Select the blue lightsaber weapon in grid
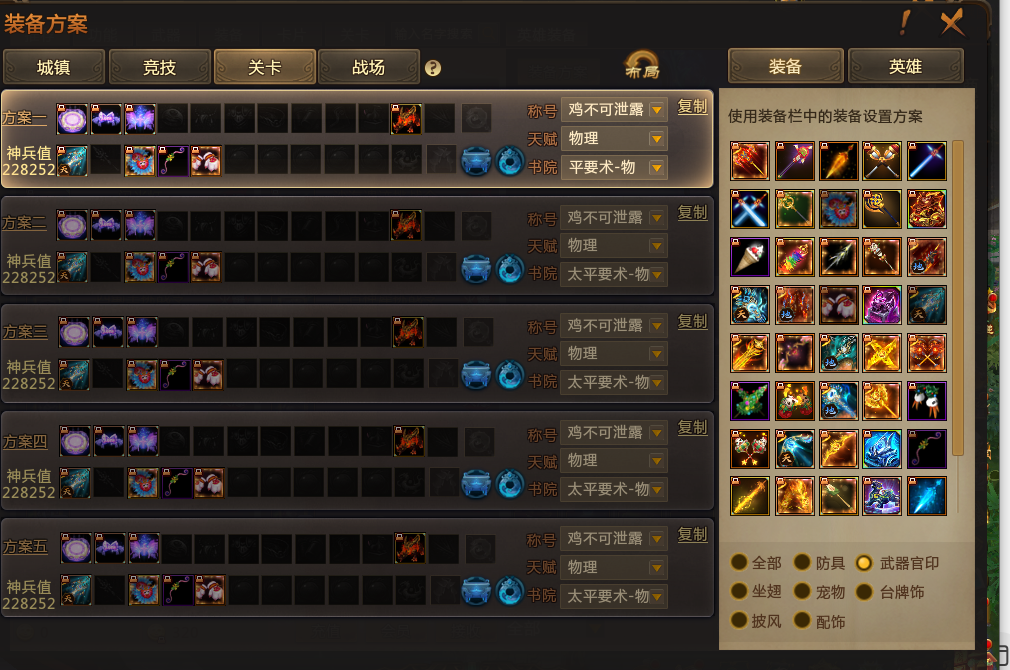This screenshot has width=1010, height=670. [927, 160]
